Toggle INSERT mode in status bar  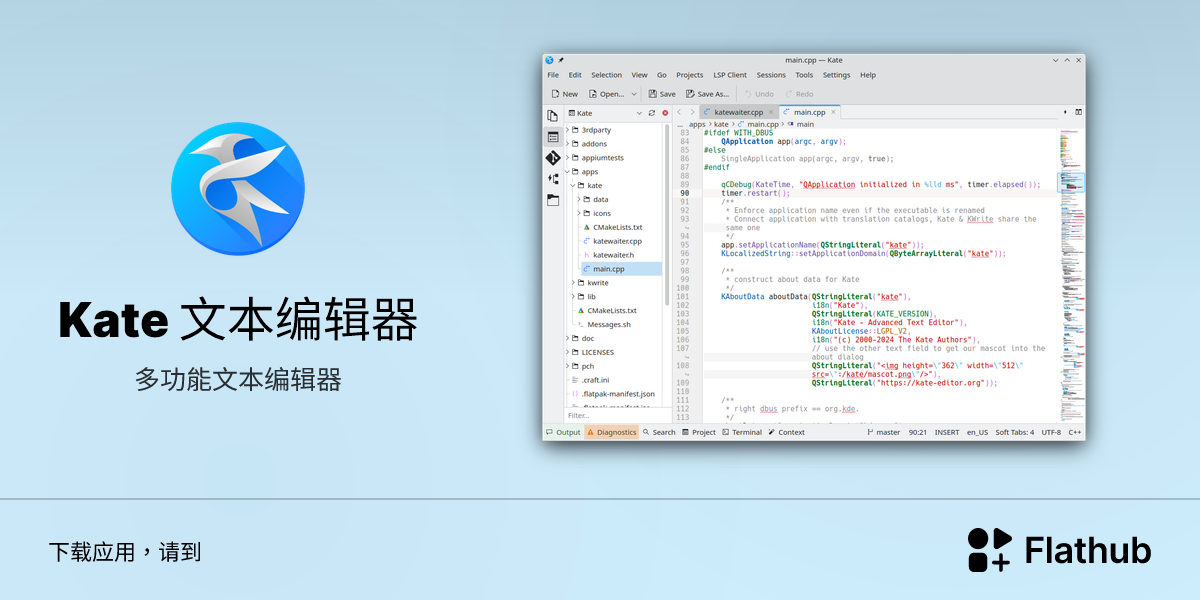(947, 432)
